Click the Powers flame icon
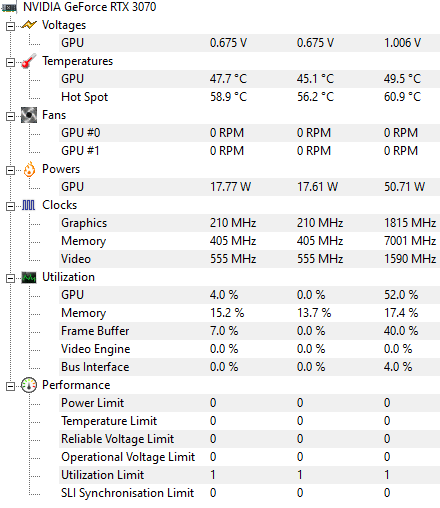 click(x=29, y=169)
